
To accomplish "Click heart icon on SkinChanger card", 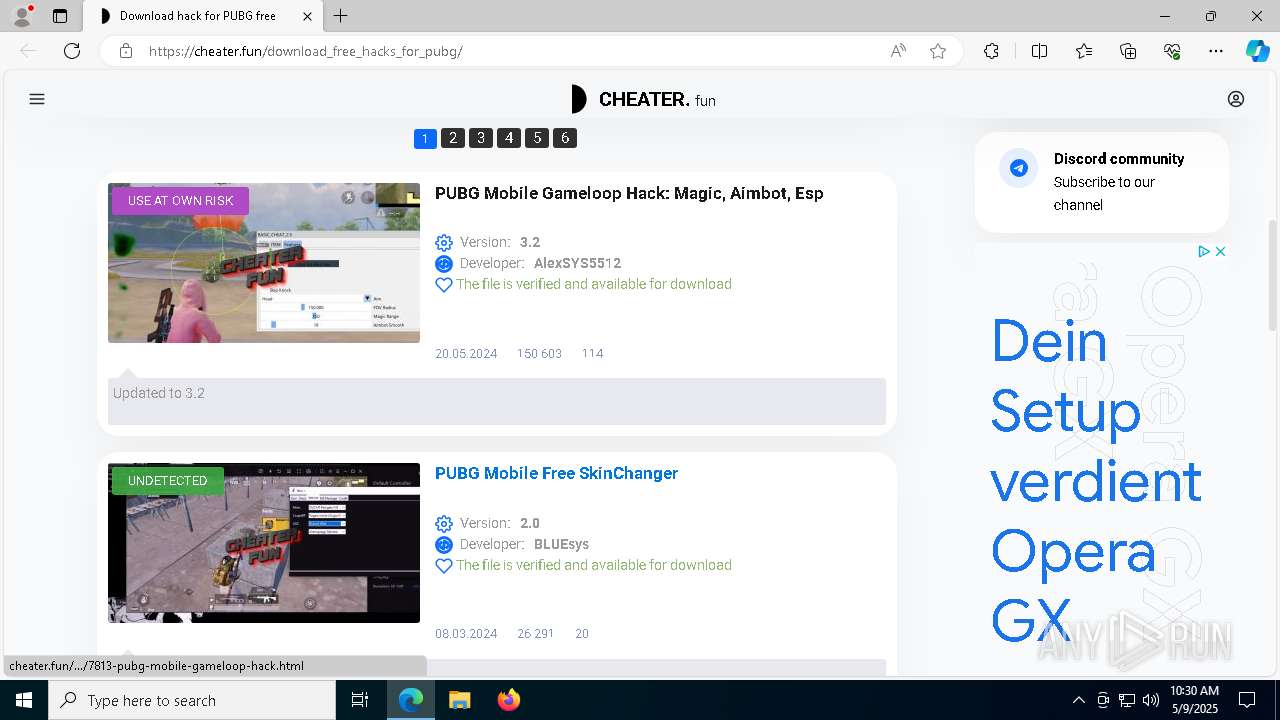I will [x=444, y=566].
